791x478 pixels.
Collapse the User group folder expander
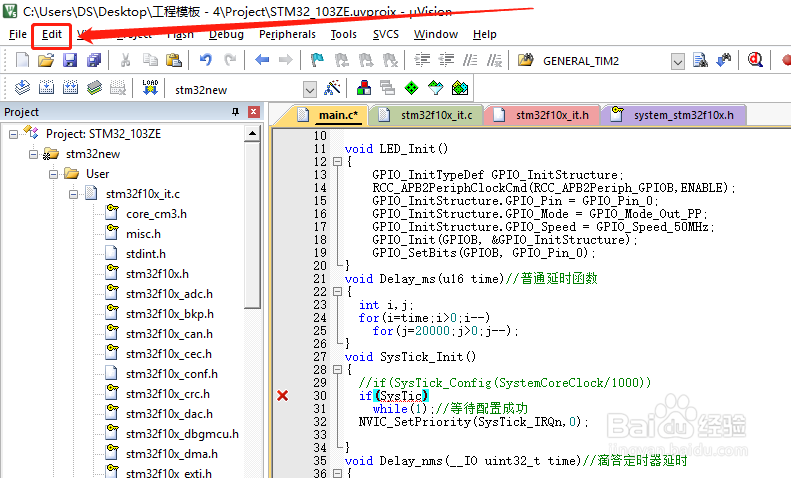tap(53, 174)
